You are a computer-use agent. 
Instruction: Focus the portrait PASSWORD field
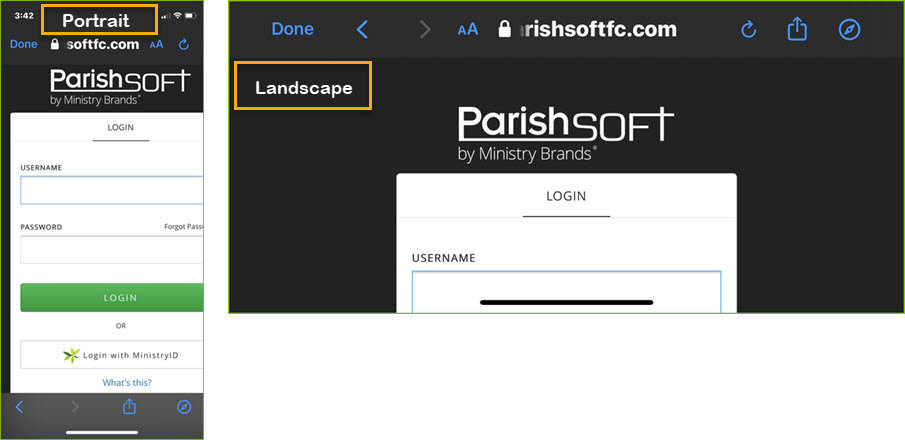[x=112, y=250]
